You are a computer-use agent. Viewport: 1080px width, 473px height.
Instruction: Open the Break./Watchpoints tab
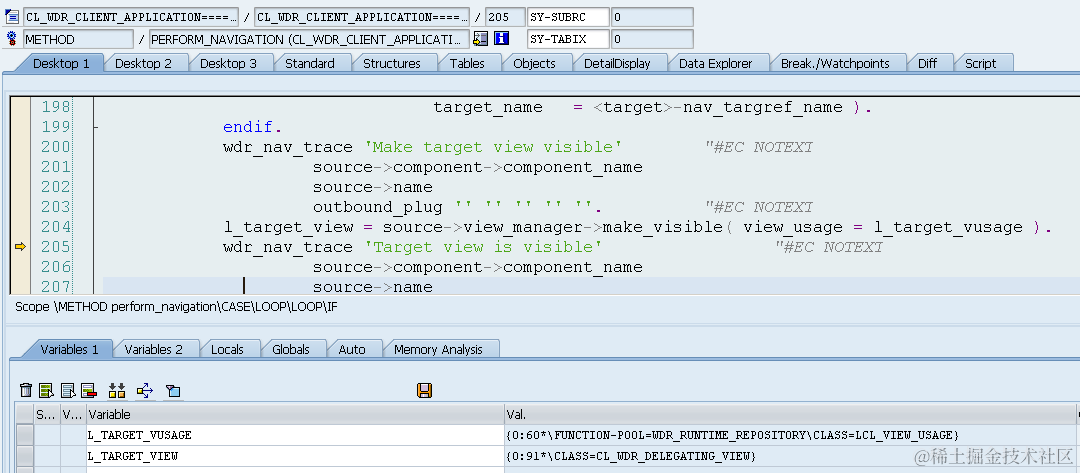tap(835, 63)
